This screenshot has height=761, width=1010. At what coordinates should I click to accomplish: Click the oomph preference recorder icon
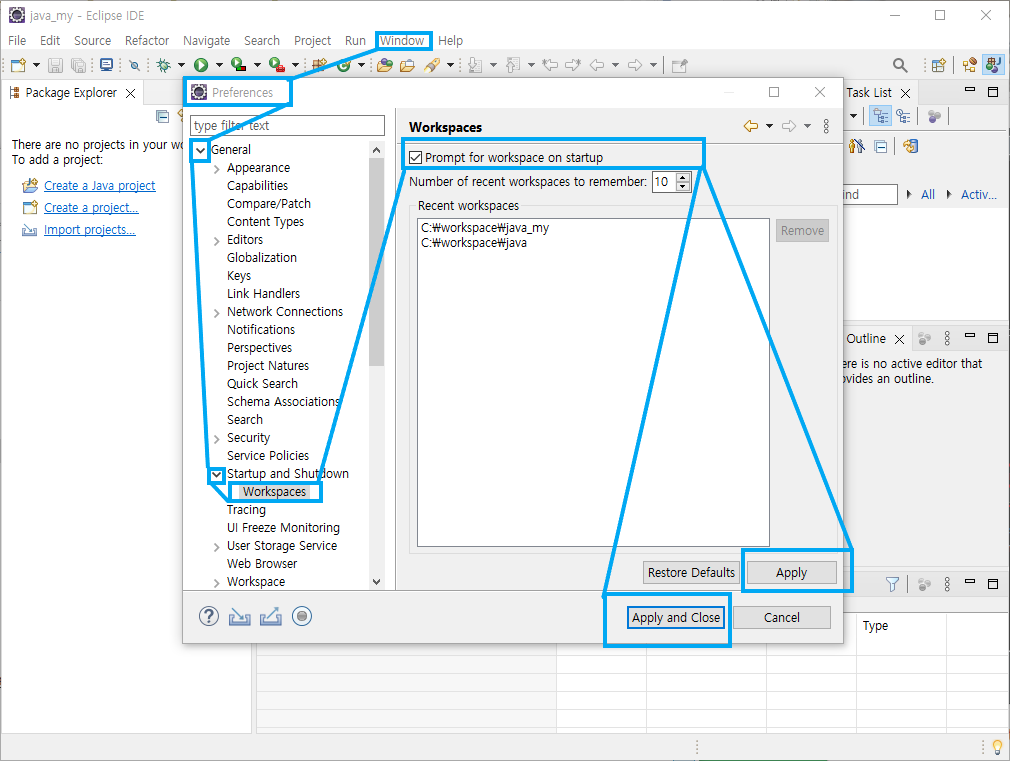[301, 617]
